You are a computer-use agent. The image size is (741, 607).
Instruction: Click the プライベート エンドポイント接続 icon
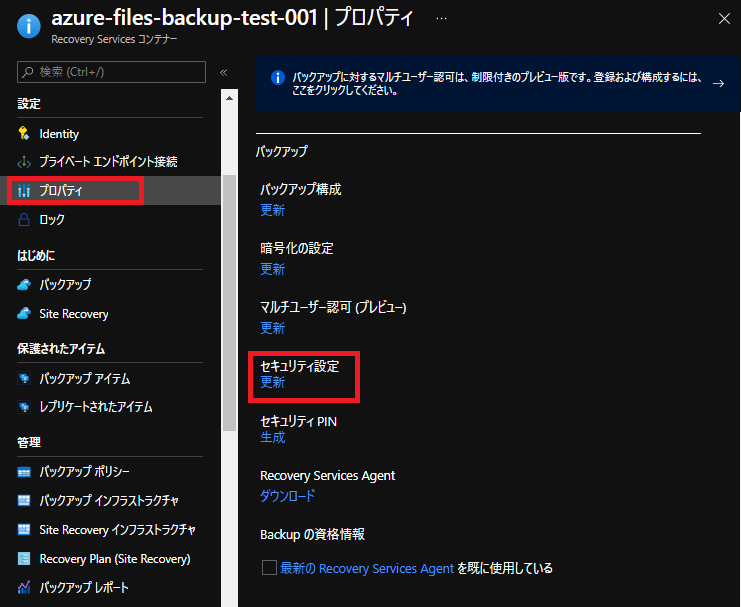pyautogui.click(x=24, y=162)
